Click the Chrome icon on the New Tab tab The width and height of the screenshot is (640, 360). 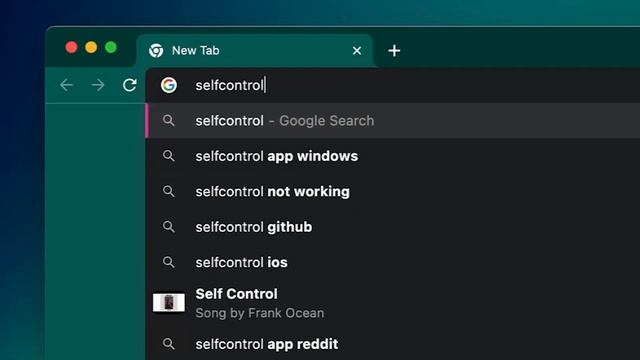(156, 51)
